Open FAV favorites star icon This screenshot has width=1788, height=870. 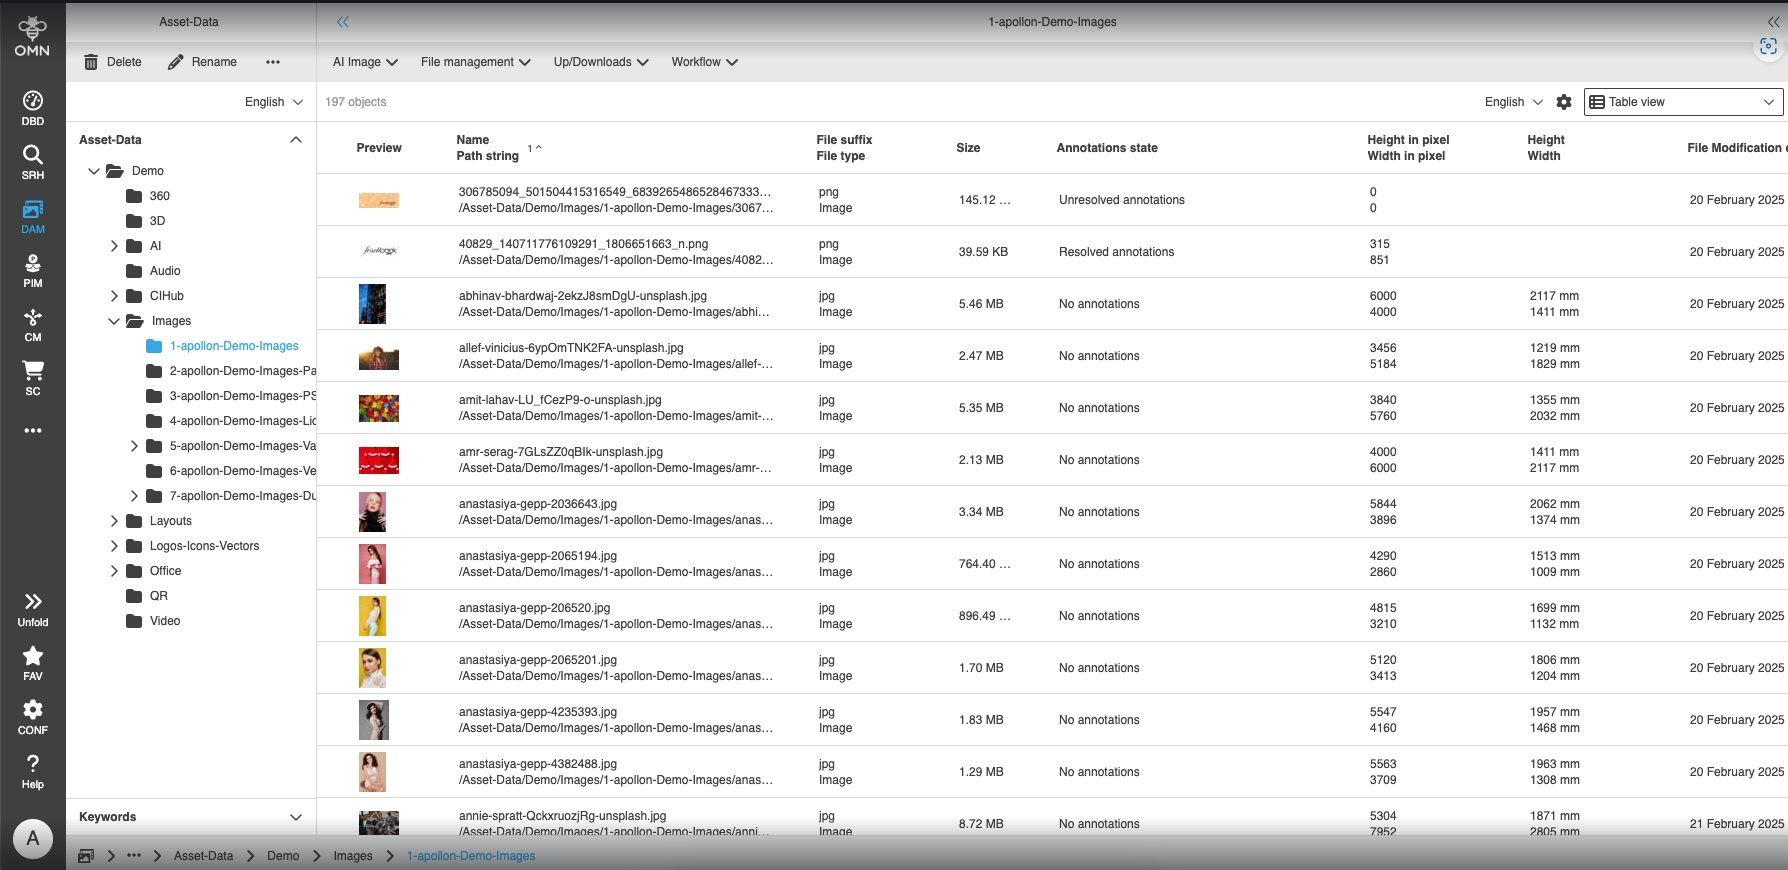coord(33,663)
